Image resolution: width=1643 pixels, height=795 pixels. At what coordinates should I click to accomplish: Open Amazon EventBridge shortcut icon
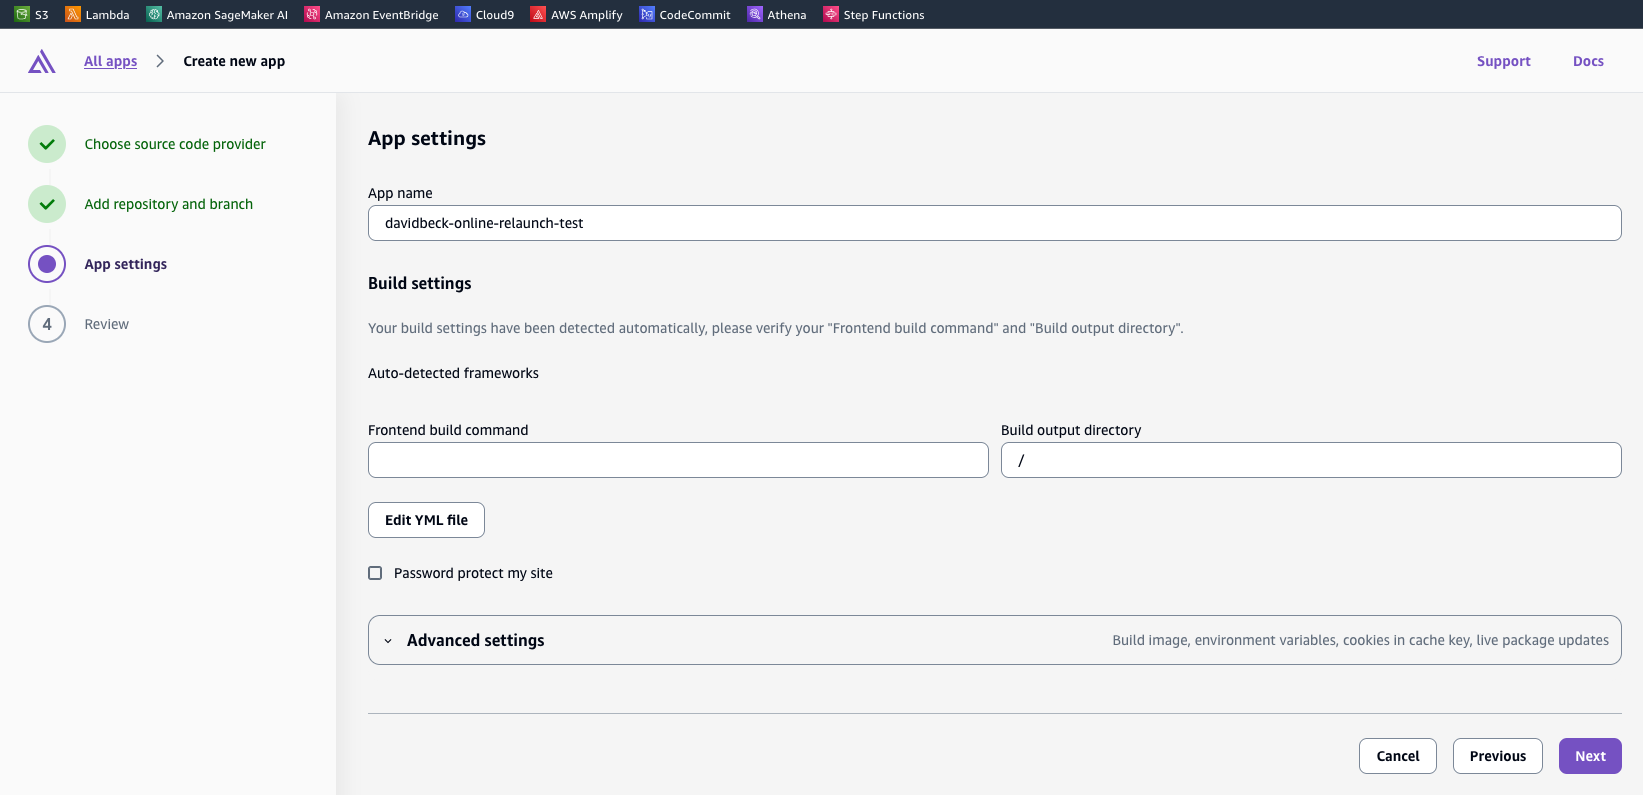click(312, 14)
